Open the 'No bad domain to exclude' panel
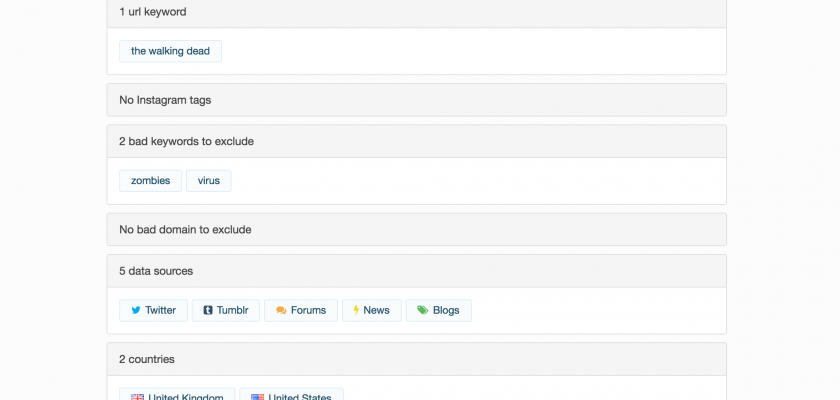Viewport: 840px width, 400px height. tap(416, 229)
